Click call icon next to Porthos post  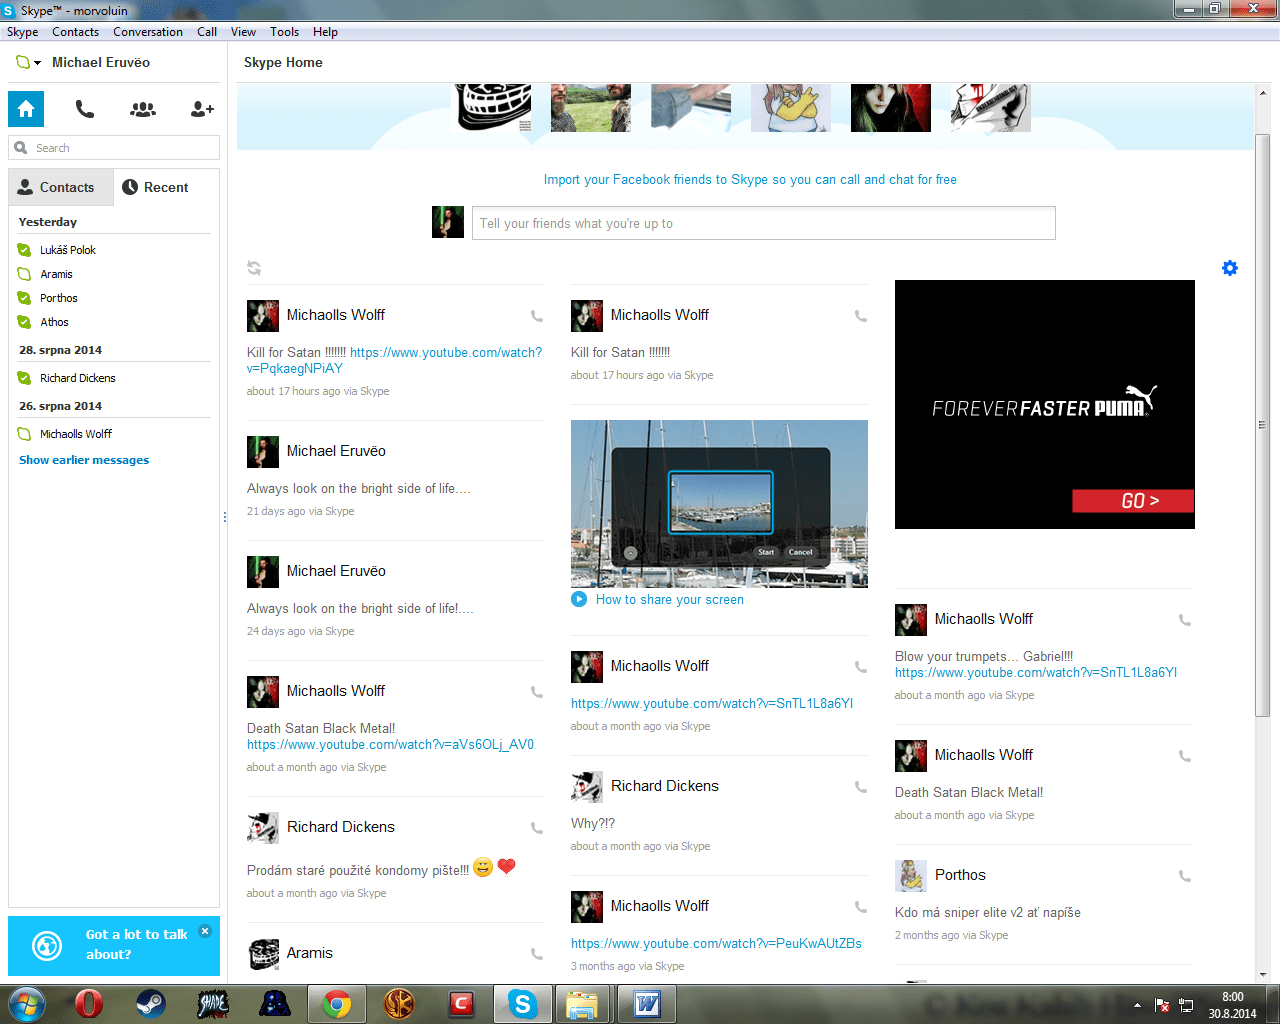pyautogui.click(x=1184, y=876)
